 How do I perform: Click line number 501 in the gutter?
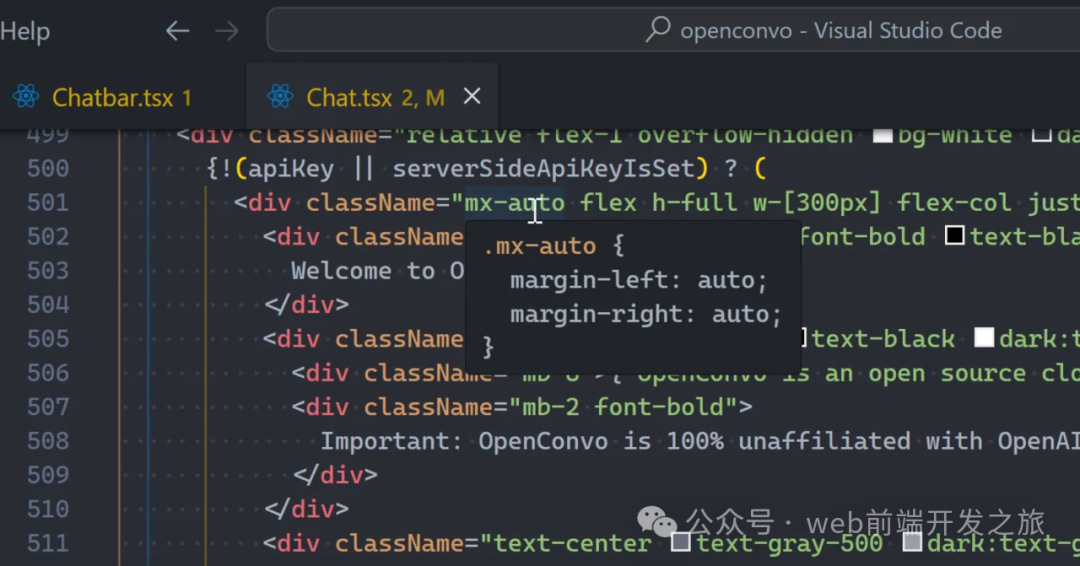pyautogui.click(x=48, y=202)
